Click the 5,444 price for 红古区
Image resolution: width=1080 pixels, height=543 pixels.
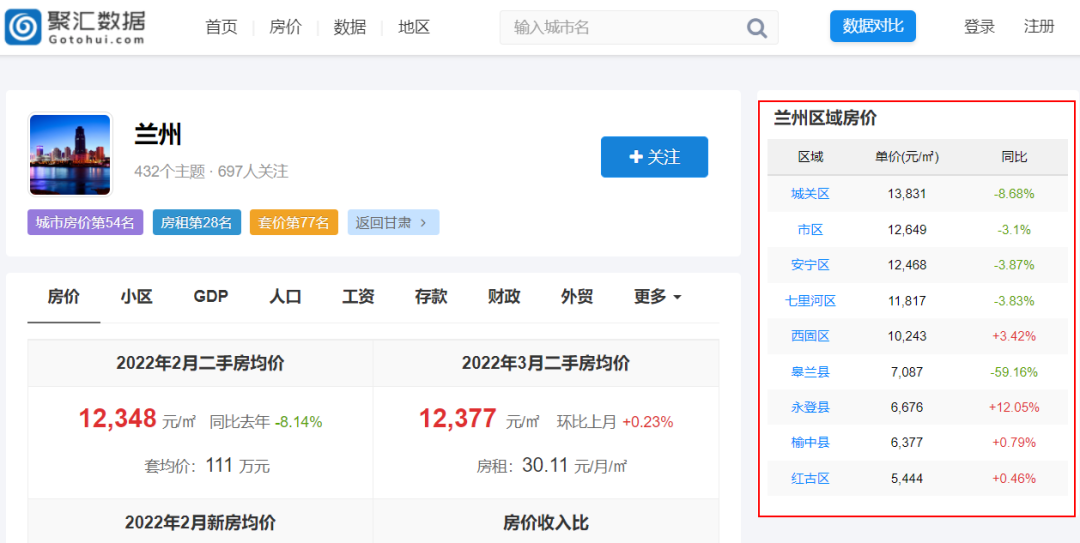click(x=907, y=478)
